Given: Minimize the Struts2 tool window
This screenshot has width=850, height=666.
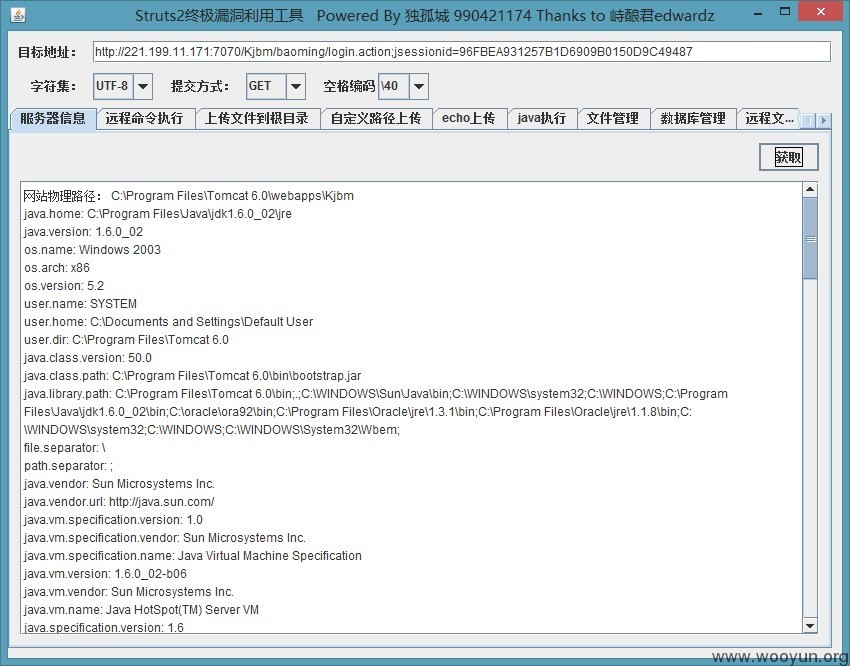Looking at the screenshot, I should click(x=756, y=11).
